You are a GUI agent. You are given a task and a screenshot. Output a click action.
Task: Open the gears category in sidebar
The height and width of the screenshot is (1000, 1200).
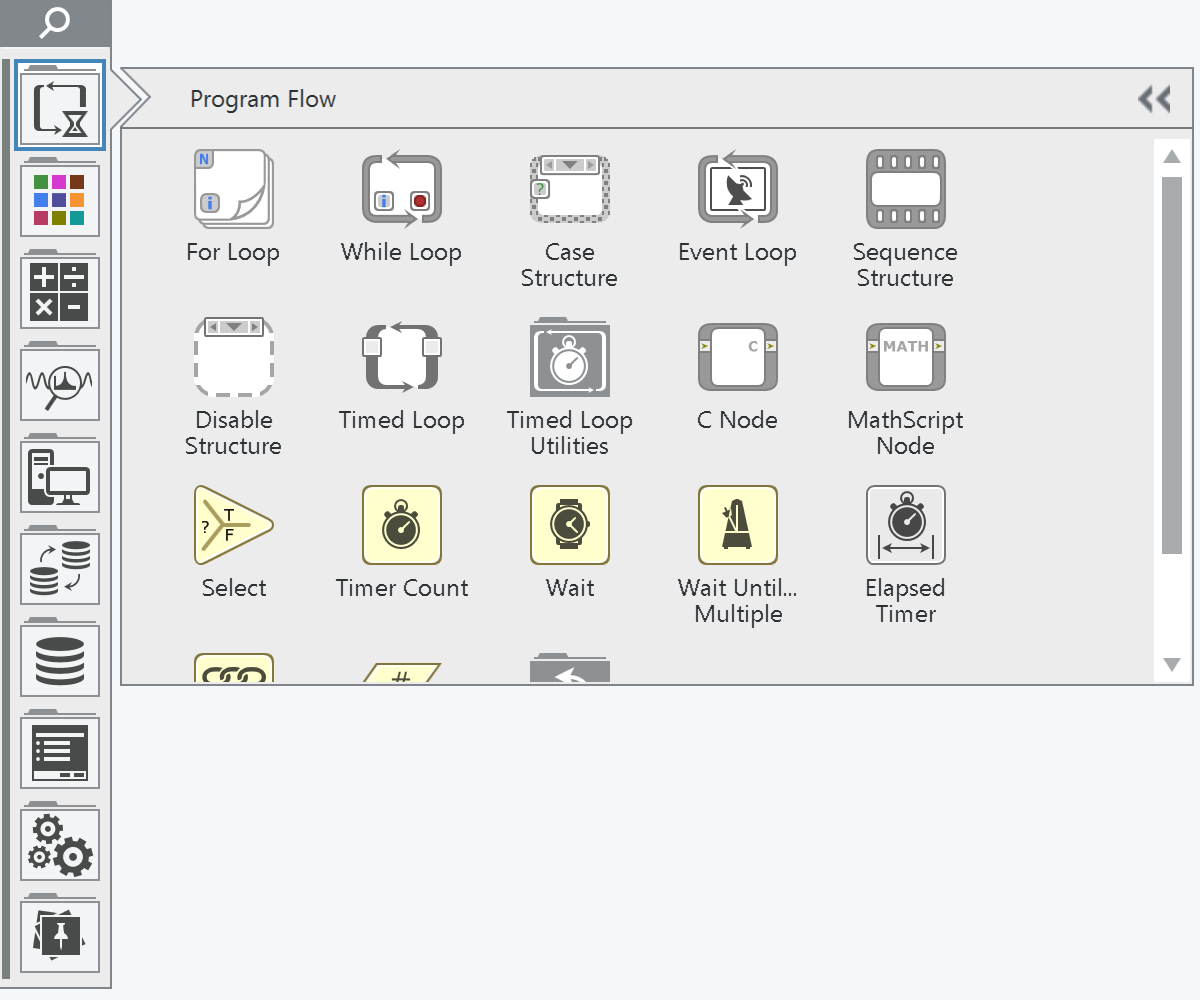60,844
